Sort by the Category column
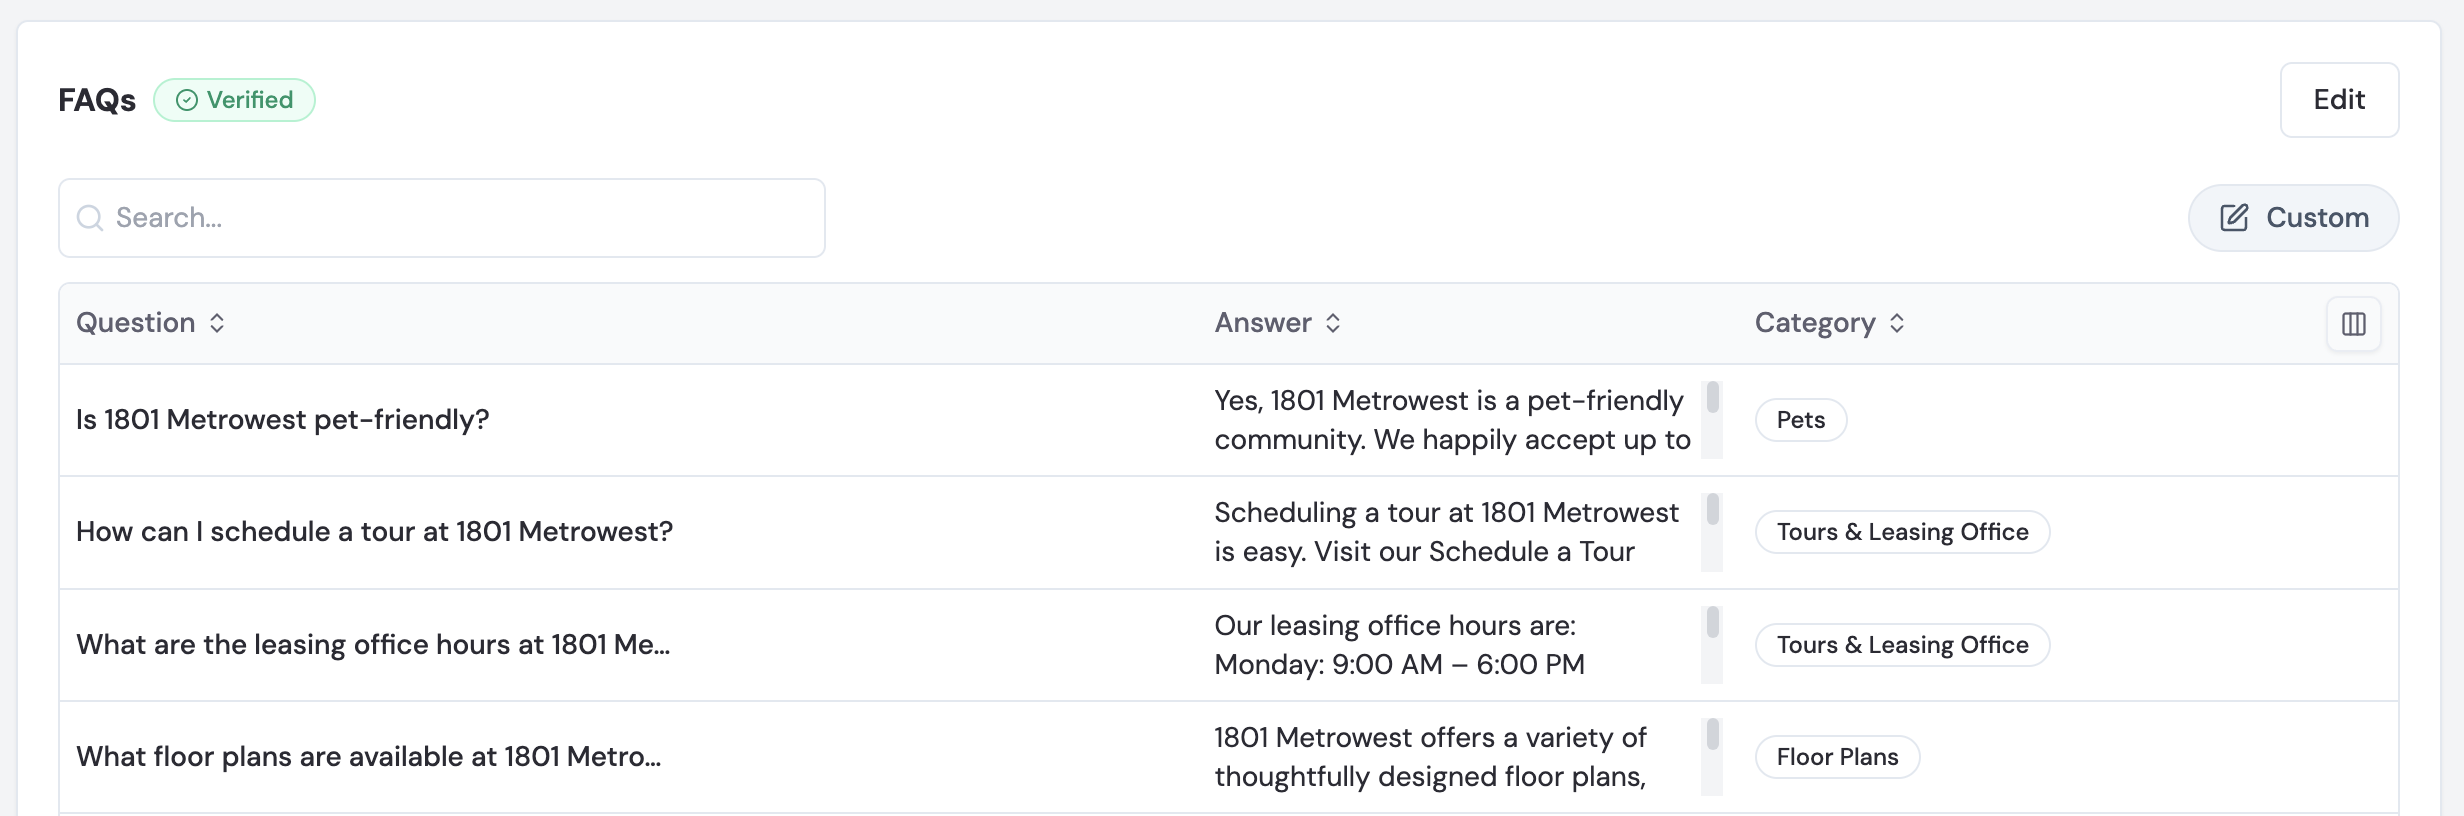 (x=1830, y=323)
